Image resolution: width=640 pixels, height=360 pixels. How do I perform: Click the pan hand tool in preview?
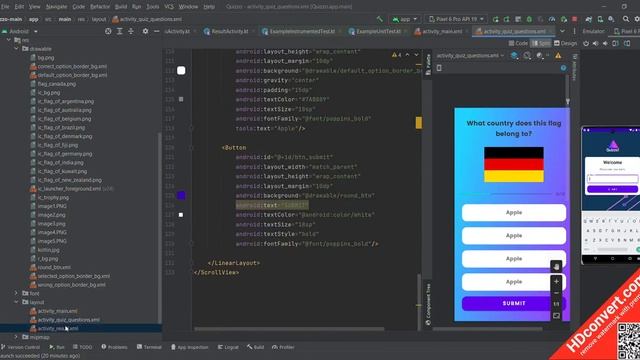point(556,267)
